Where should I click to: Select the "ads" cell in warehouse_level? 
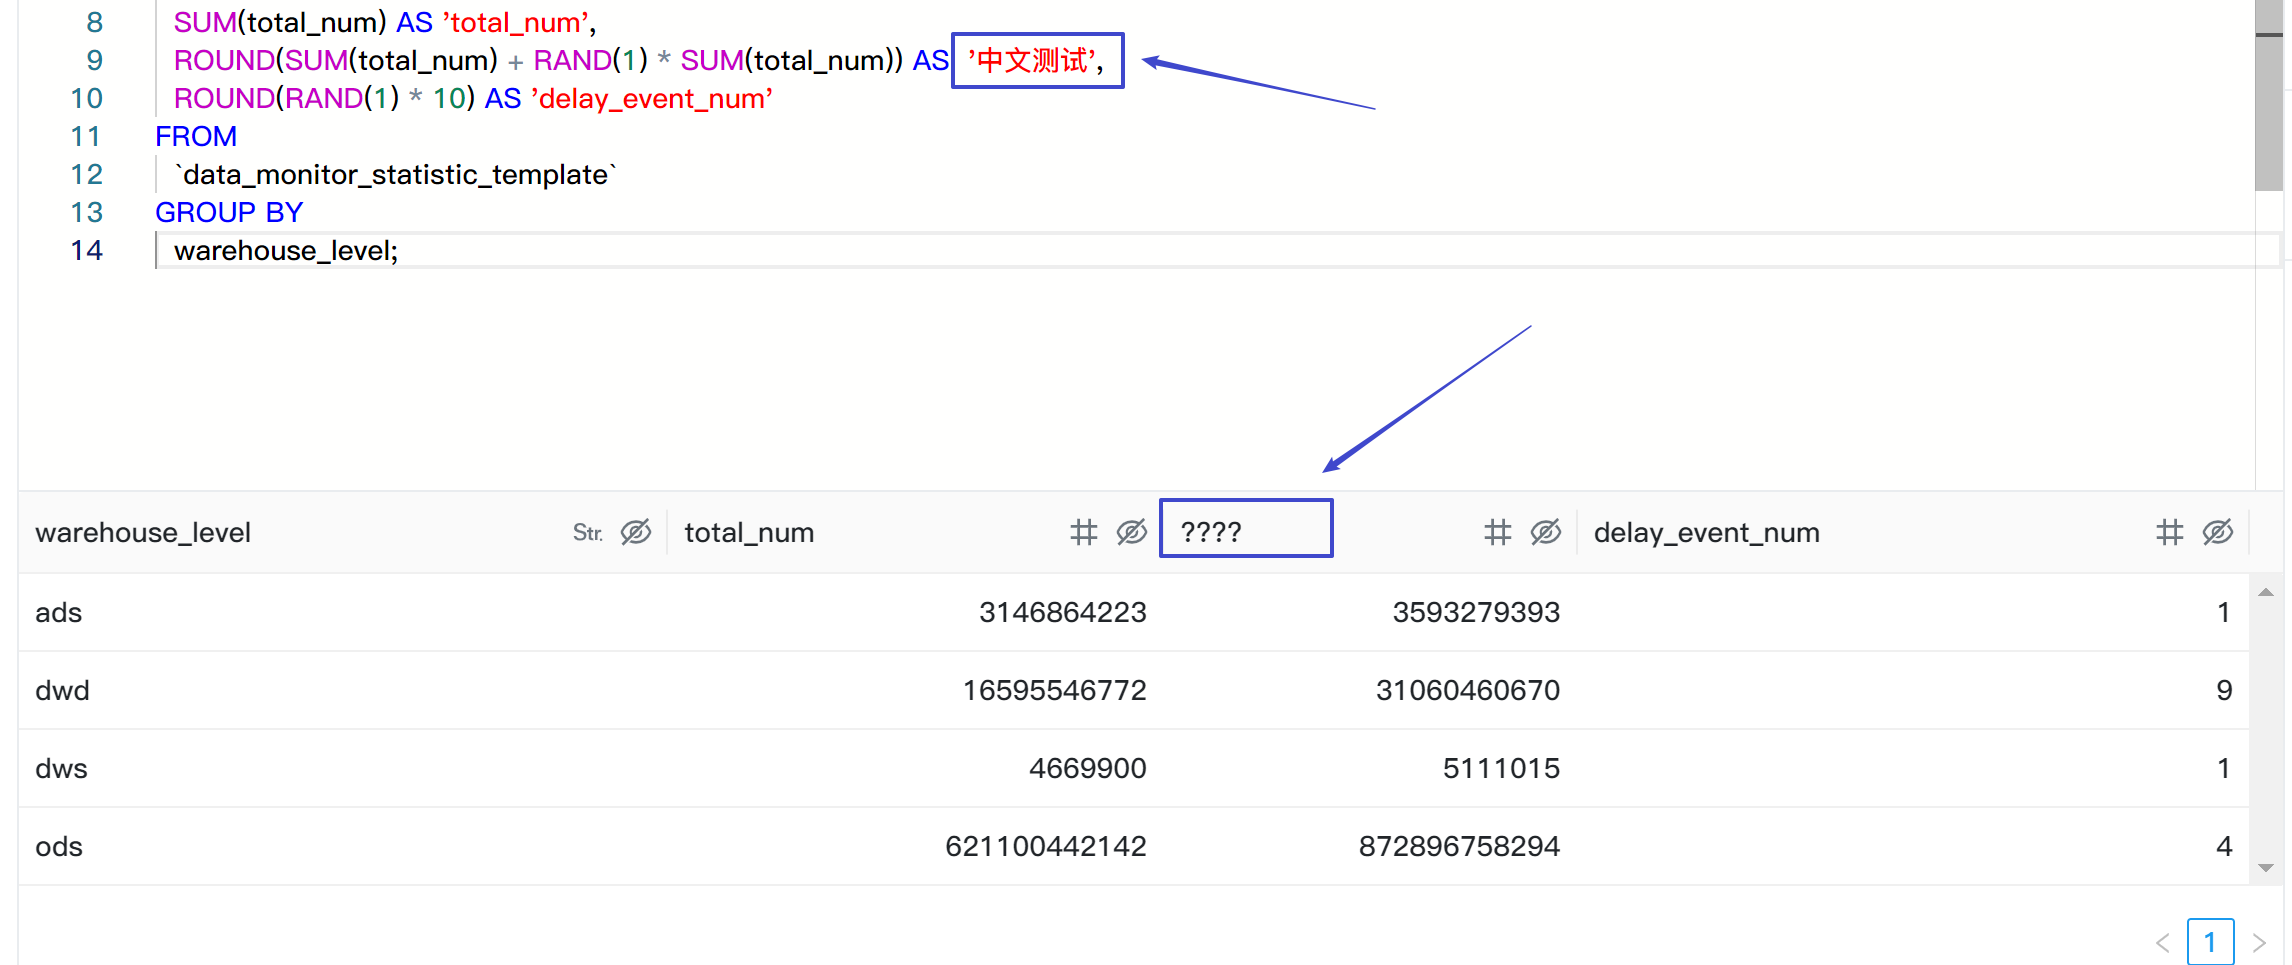coord(57,611)
